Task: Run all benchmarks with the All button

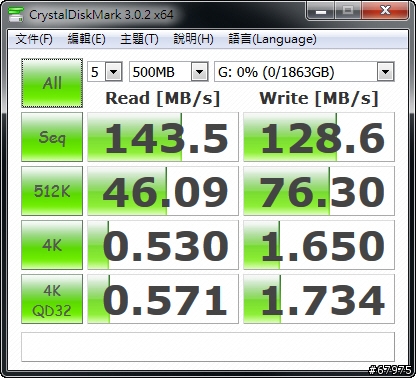Action: [x=52, y=83]
